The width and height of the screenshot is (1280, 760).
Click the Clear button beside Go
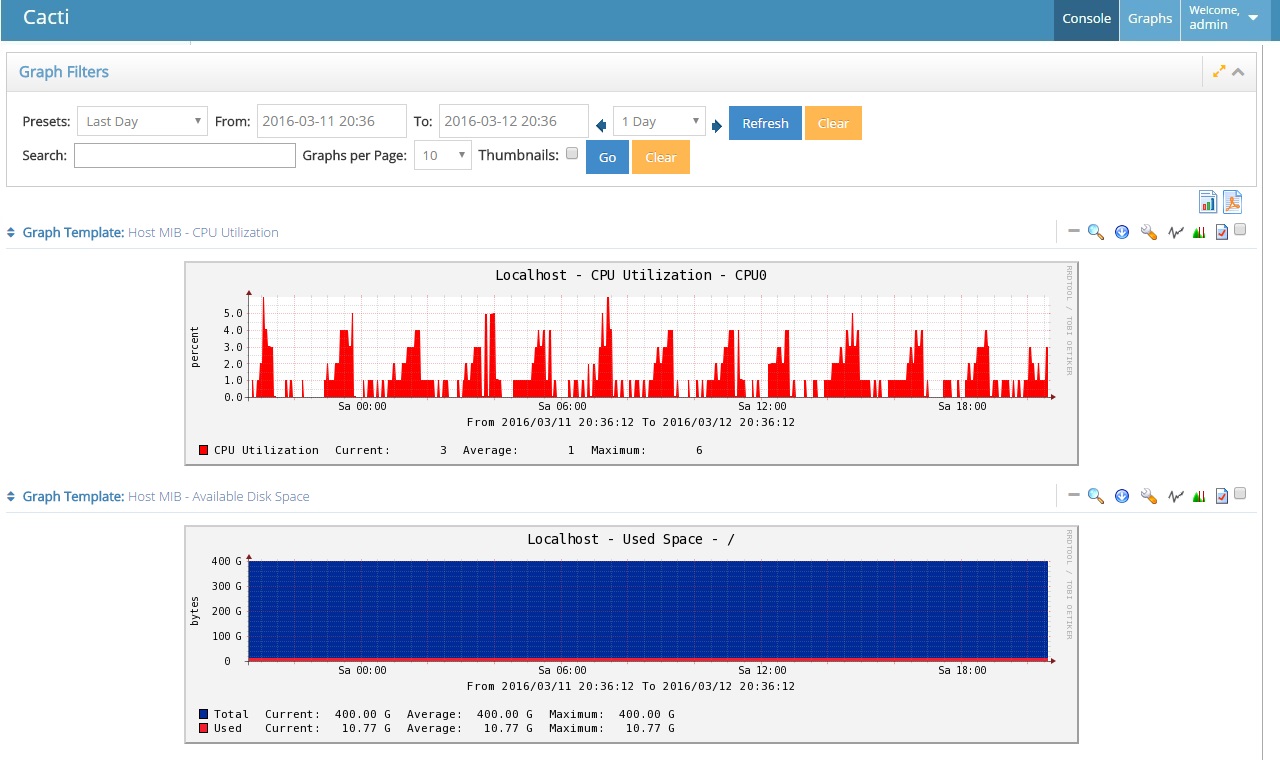click(661, 157)
